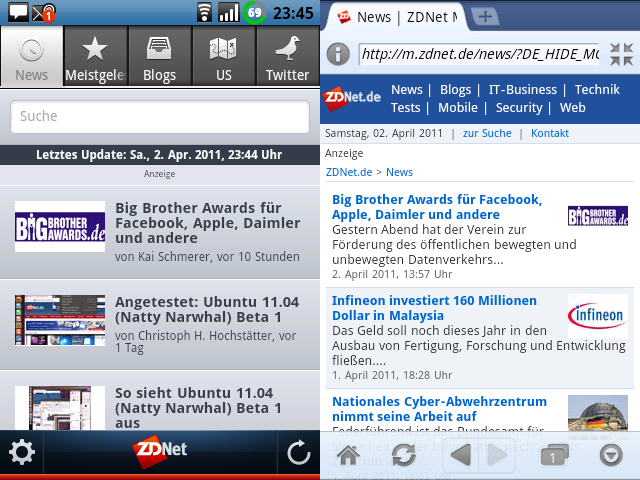This screenshot has height=480, width=640.
Task: Click the Samstag, 02. April 2011 date
Action: [x=384, y=133]
